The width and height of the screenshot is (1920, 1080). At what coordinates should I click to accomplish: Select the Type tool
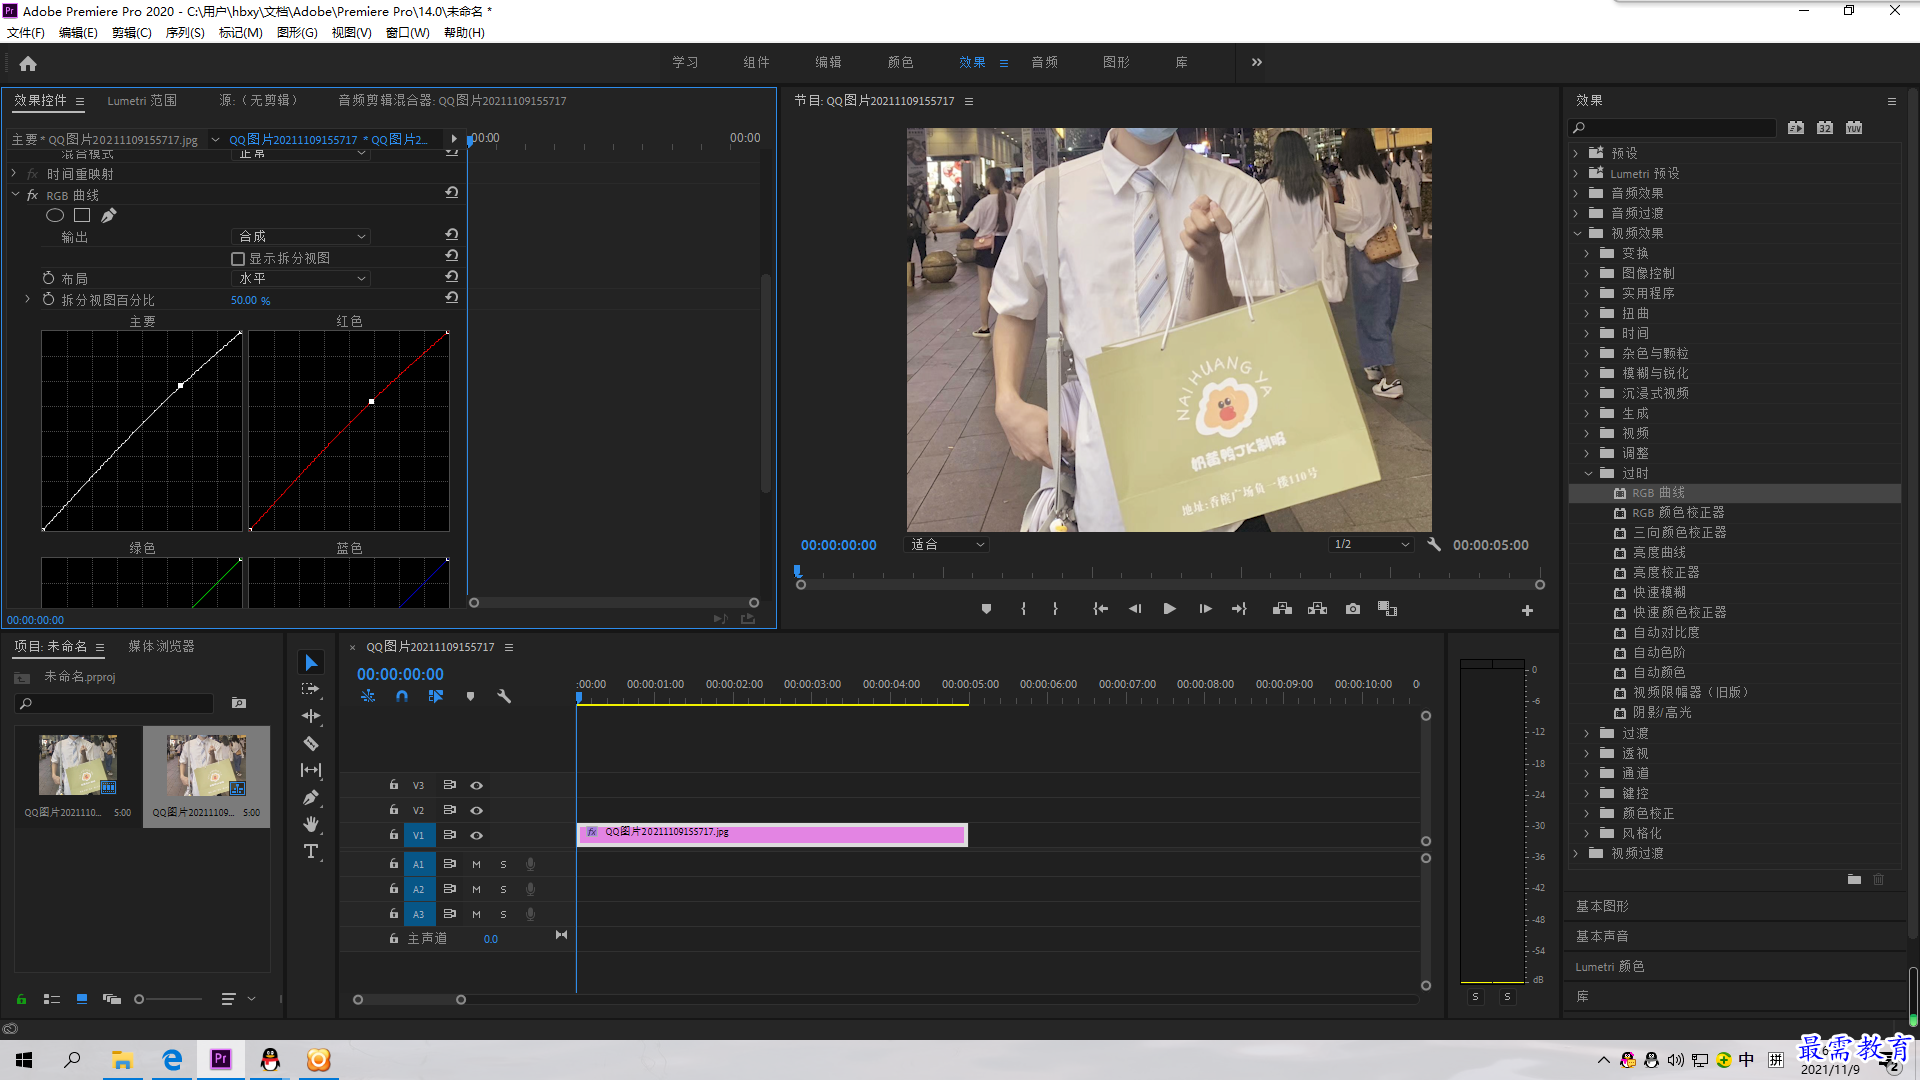click(311, 851)
